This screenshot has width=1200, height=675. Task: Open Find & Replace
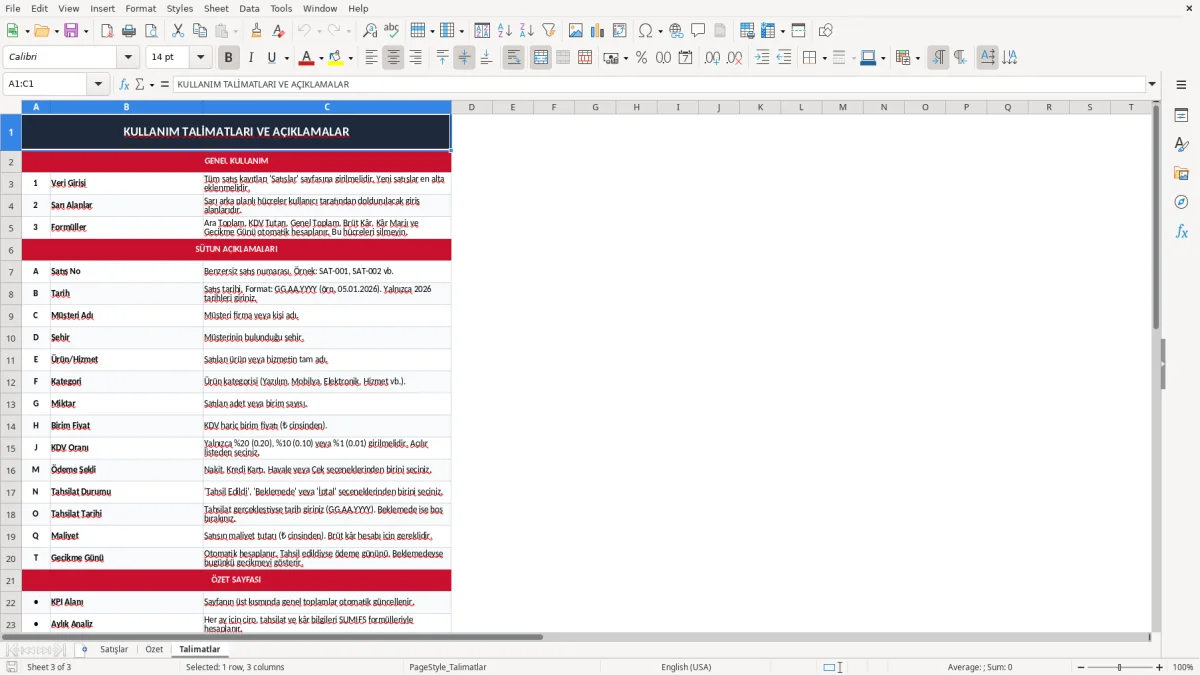(x=370, y=31)
